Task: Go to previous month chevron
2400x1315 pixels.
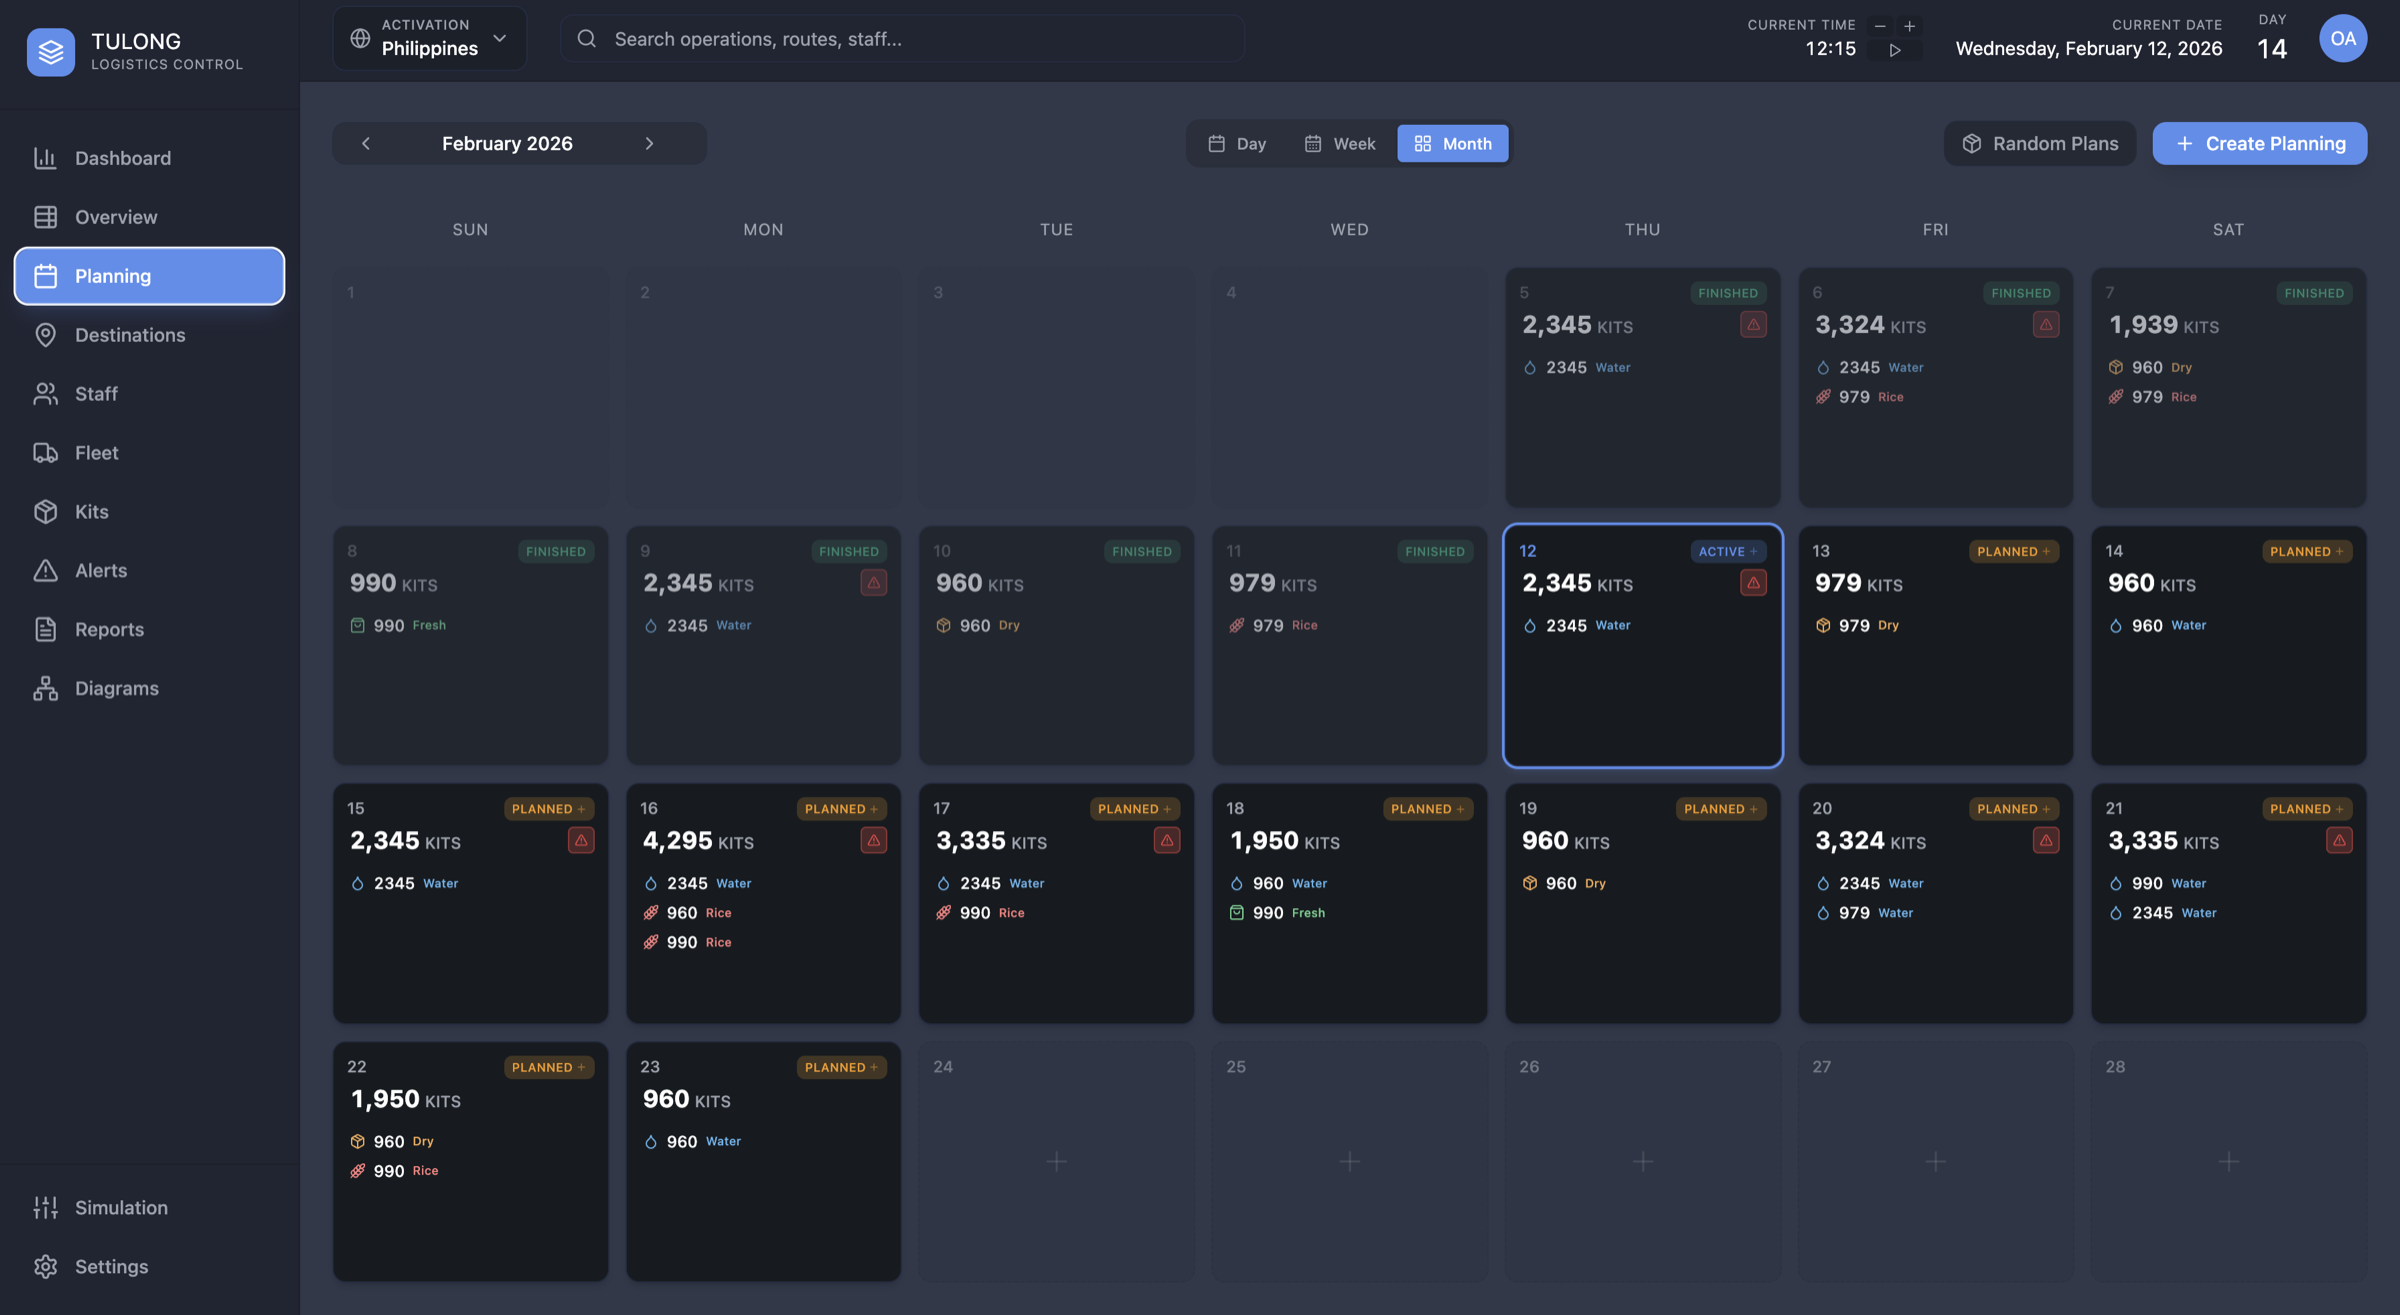Action: [366, 143]
